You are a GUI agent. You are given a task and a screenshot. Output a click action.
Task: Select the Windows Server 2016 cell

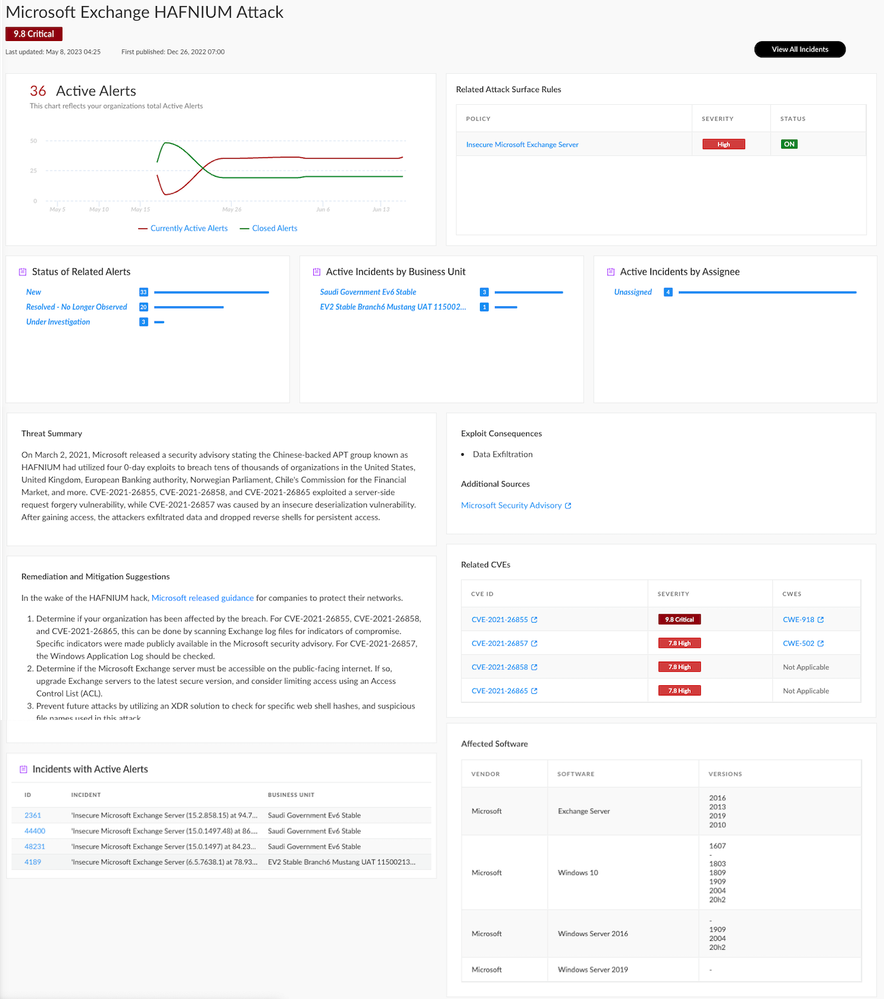click(x=593, y=933)
